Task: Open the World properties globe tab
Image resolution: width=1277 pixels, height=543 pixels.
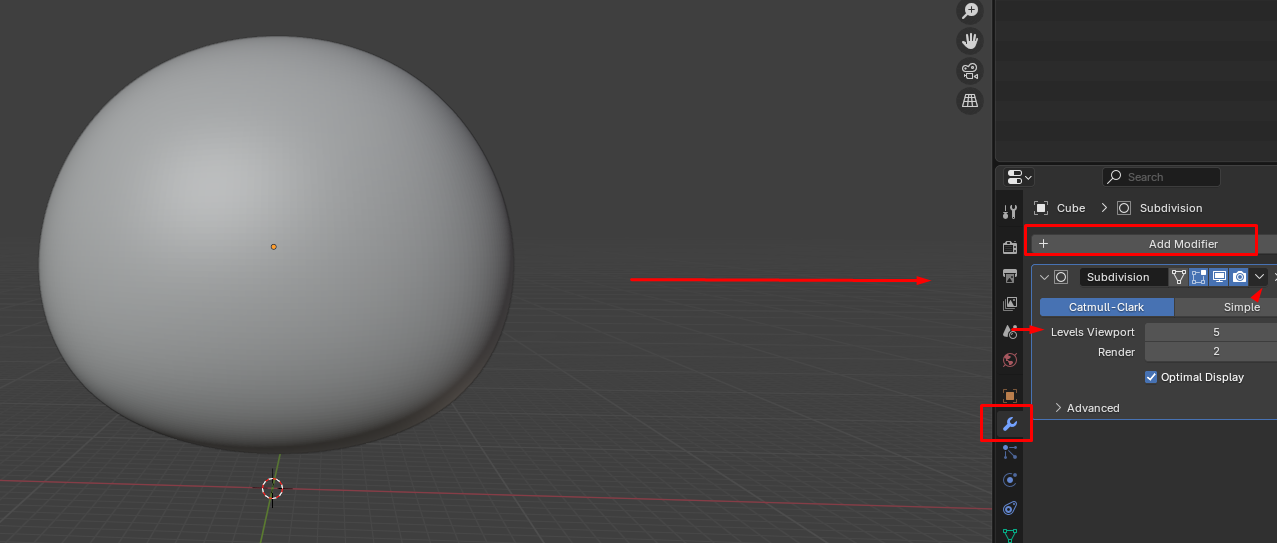Action: coord(1010,359)
